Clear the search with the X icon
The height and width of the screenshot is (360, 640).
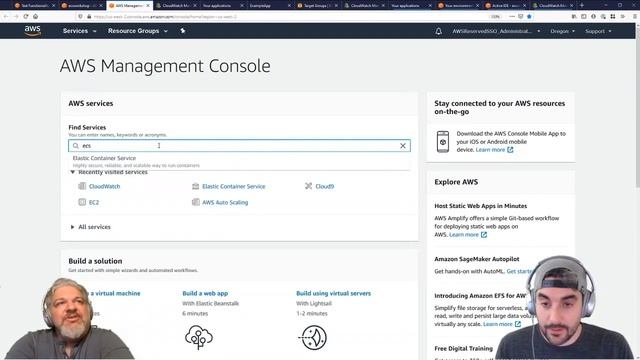pos(402,146)
